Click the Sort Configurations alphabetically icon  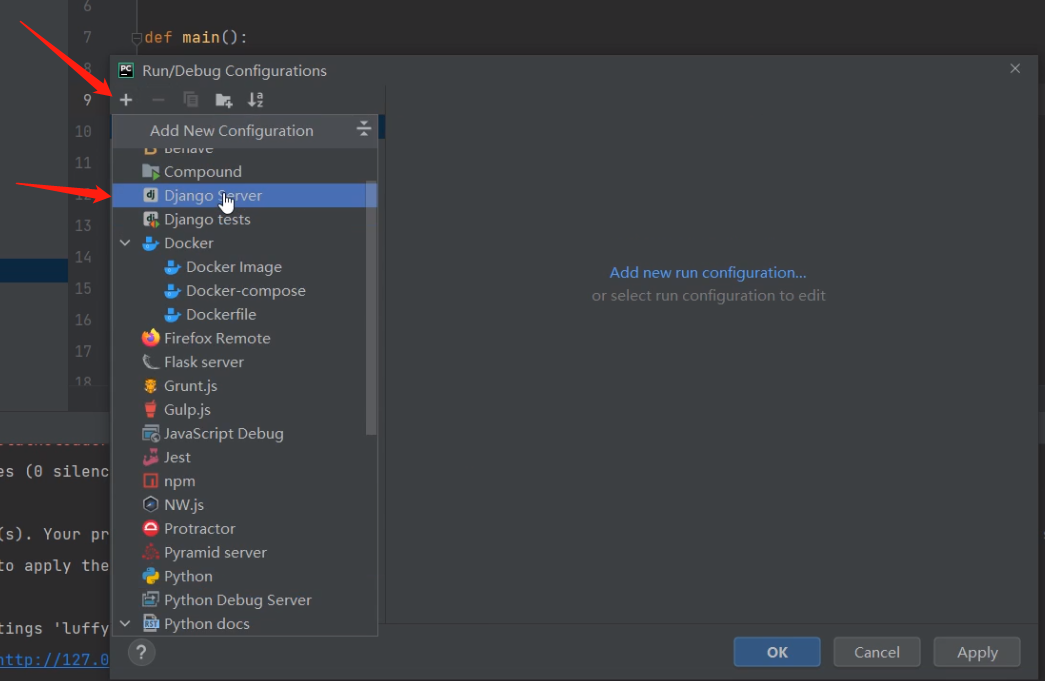[x=255, y=100]
